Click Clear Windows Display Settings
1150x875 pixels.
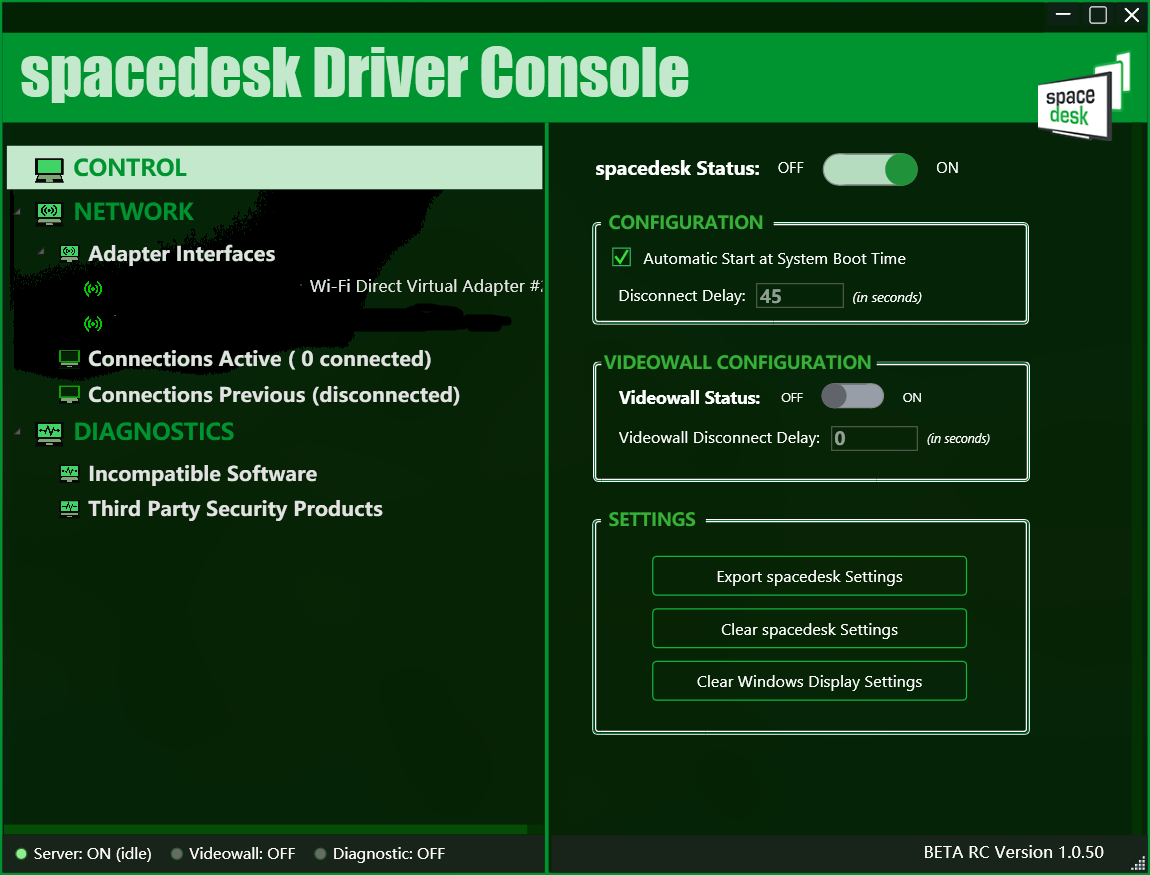tap(809, 680)
